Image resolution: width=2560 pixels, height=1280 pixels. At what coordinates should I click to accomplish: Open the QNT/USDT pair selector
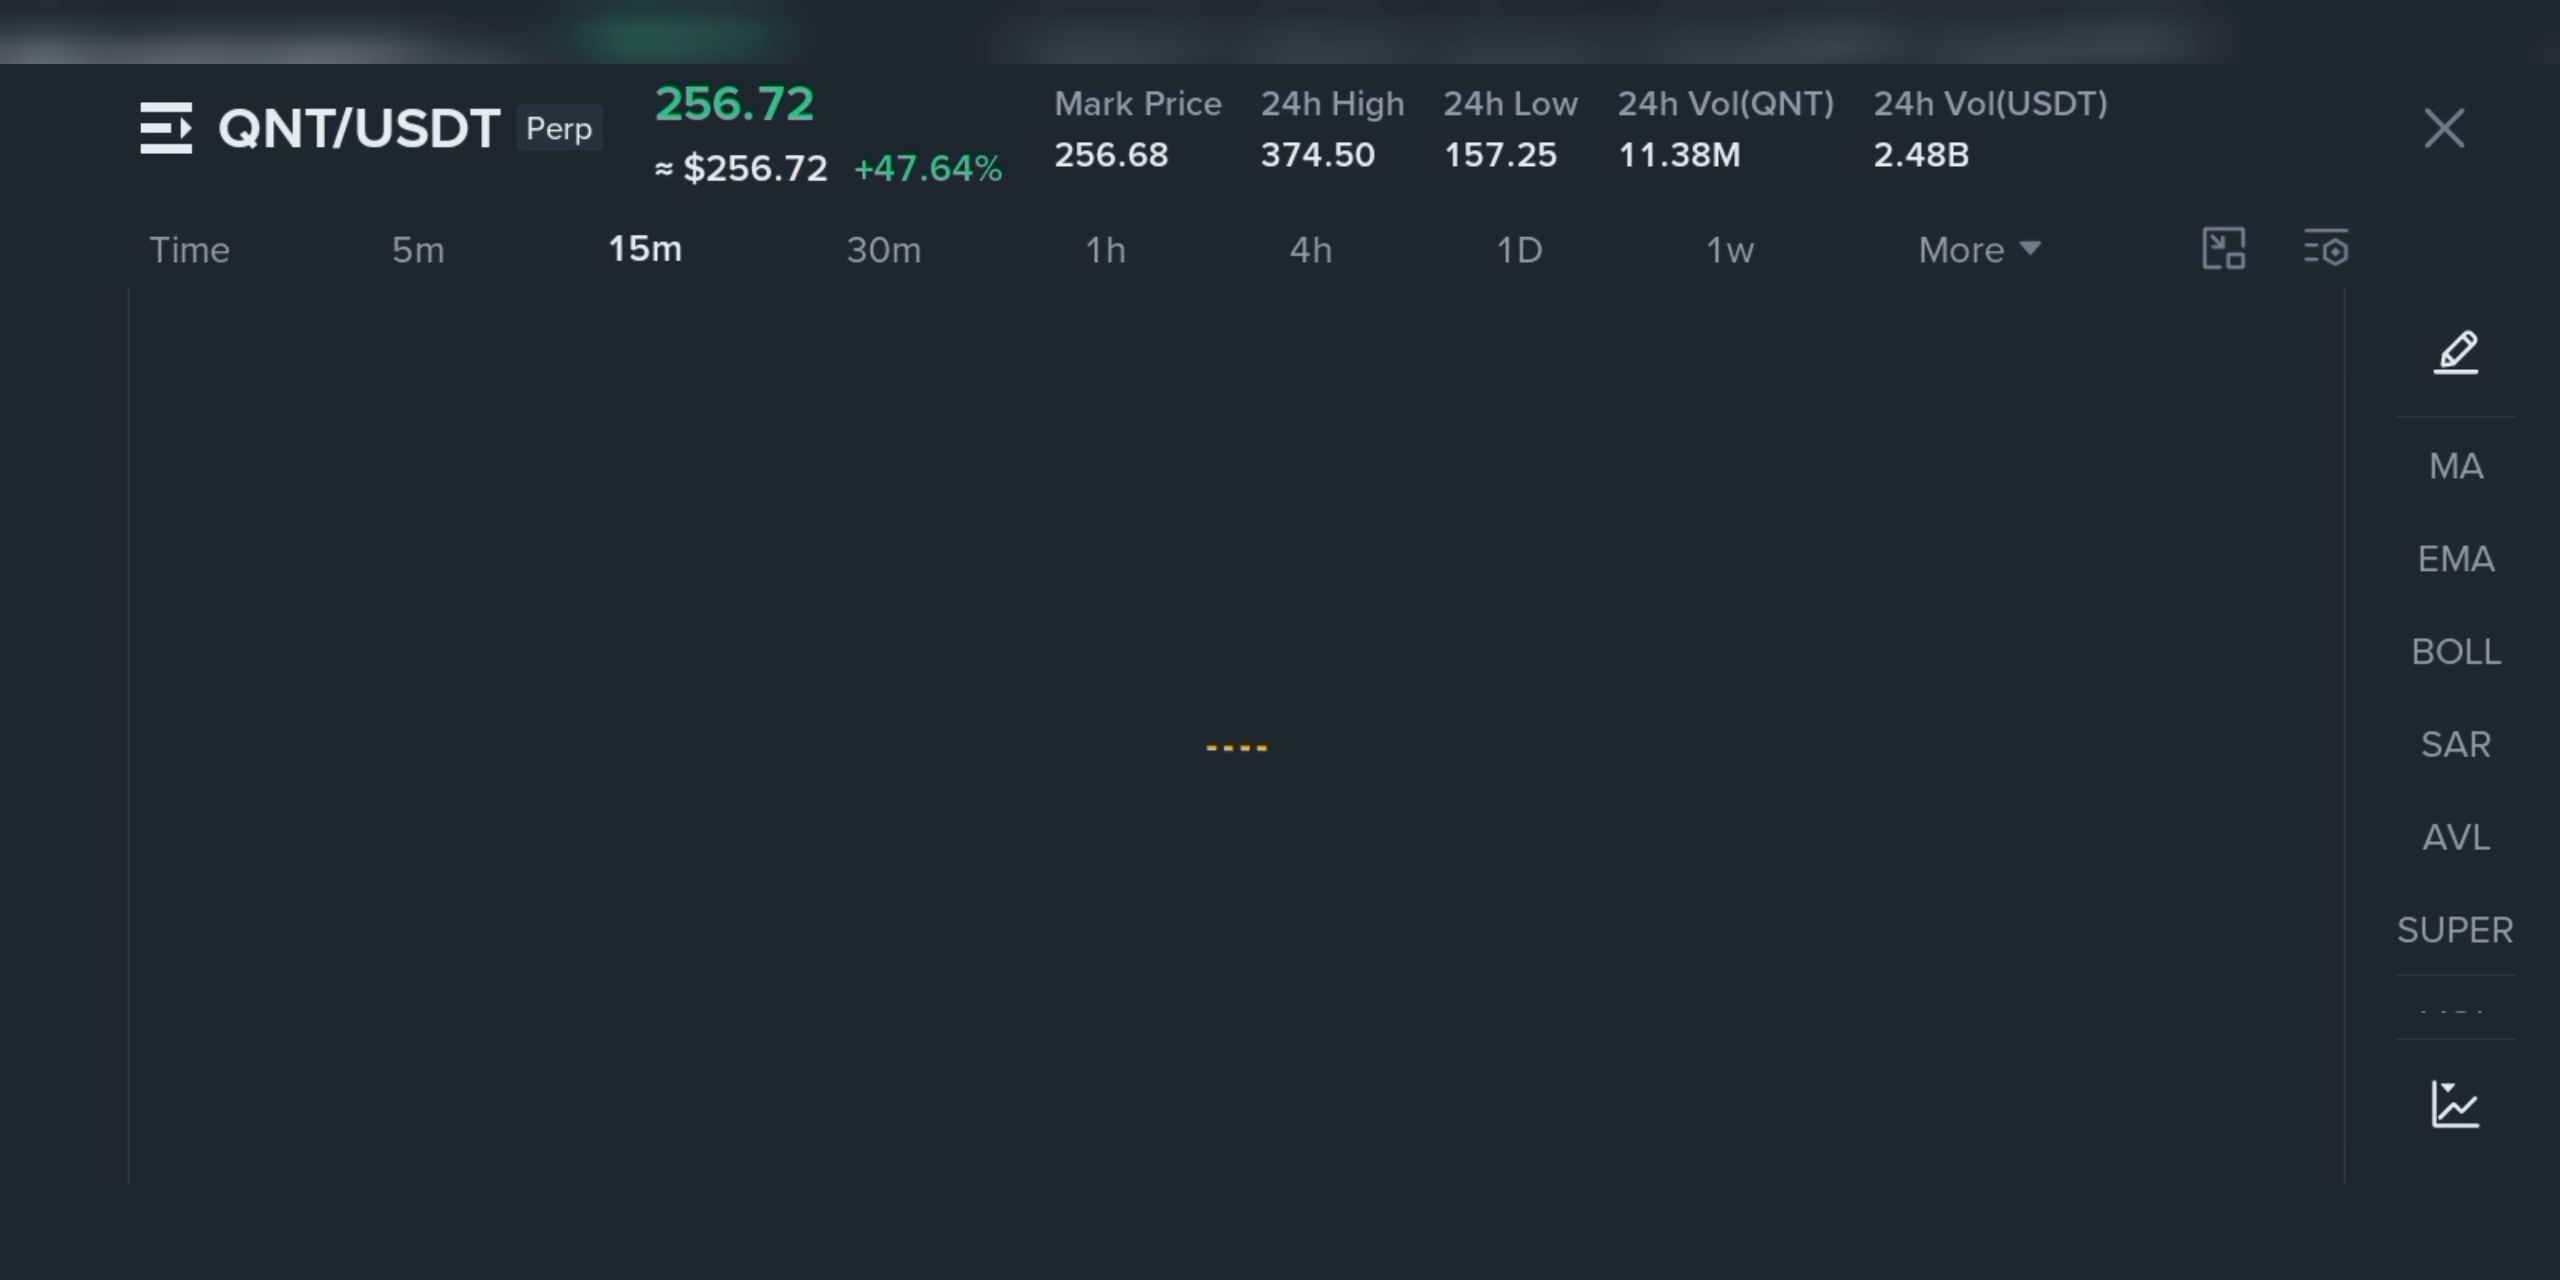point(359,129)
